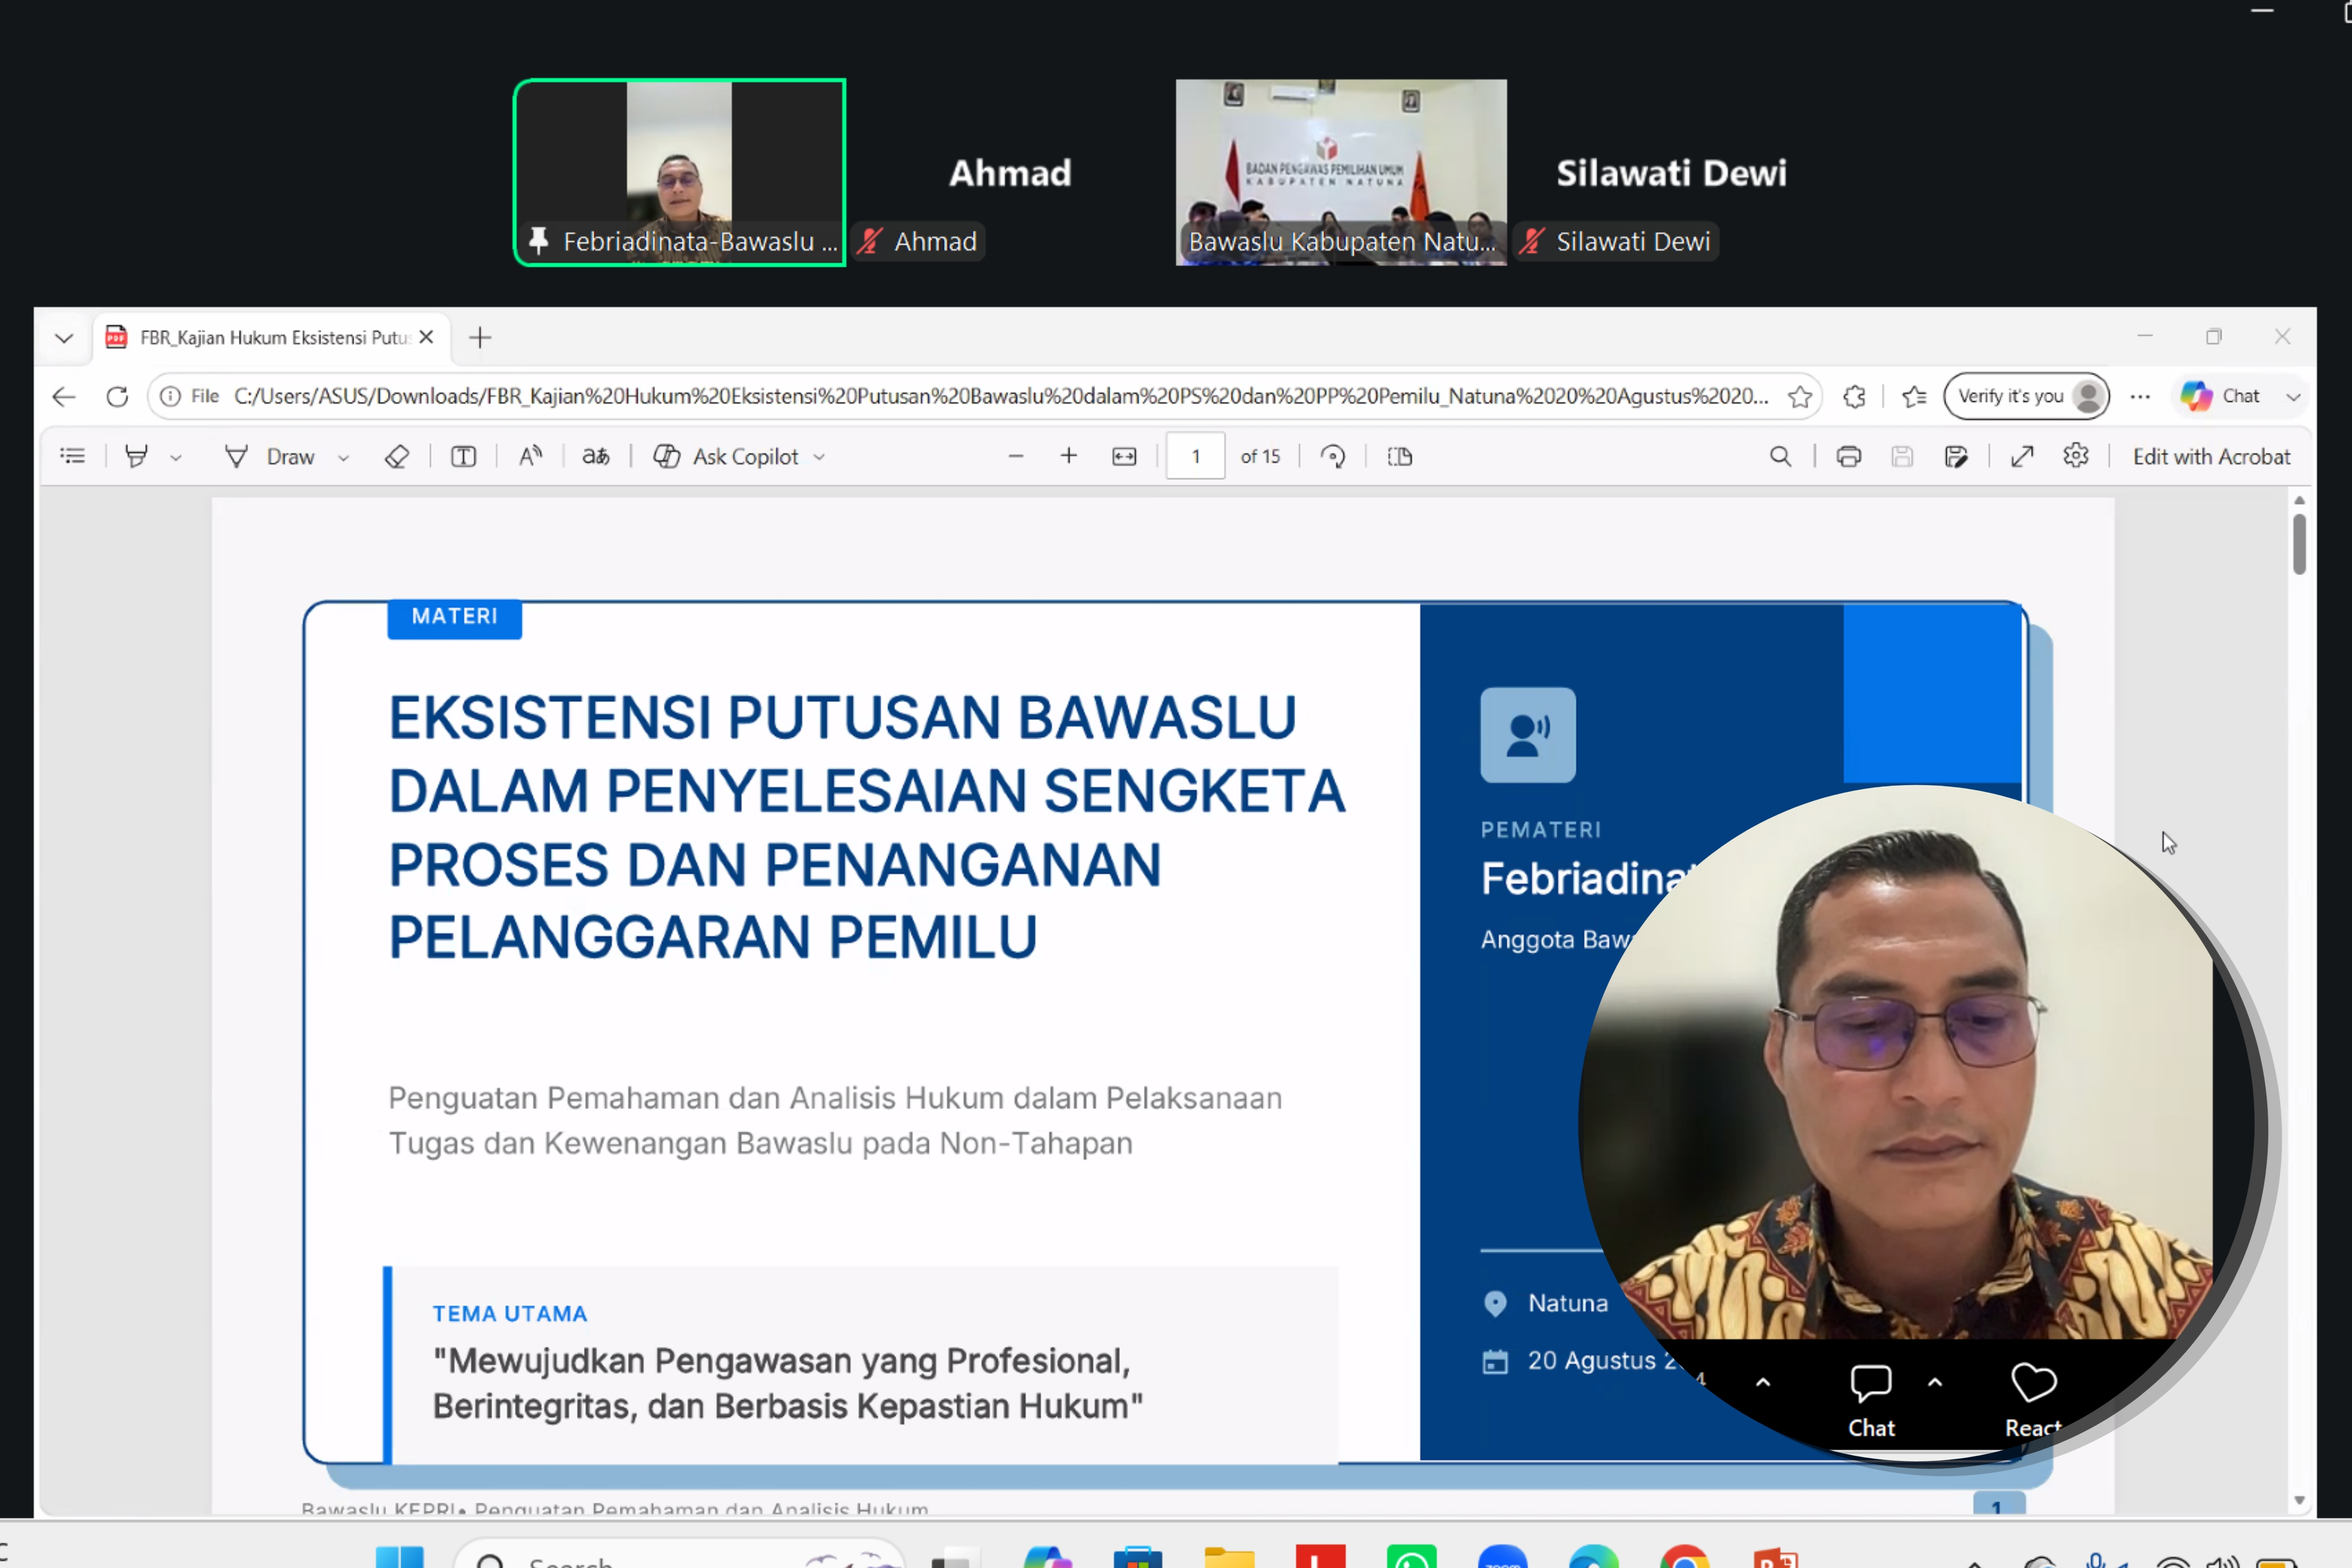The image size is (2352, 1568).
Task: Click Fit to width icon
Action: point(1124,456)
